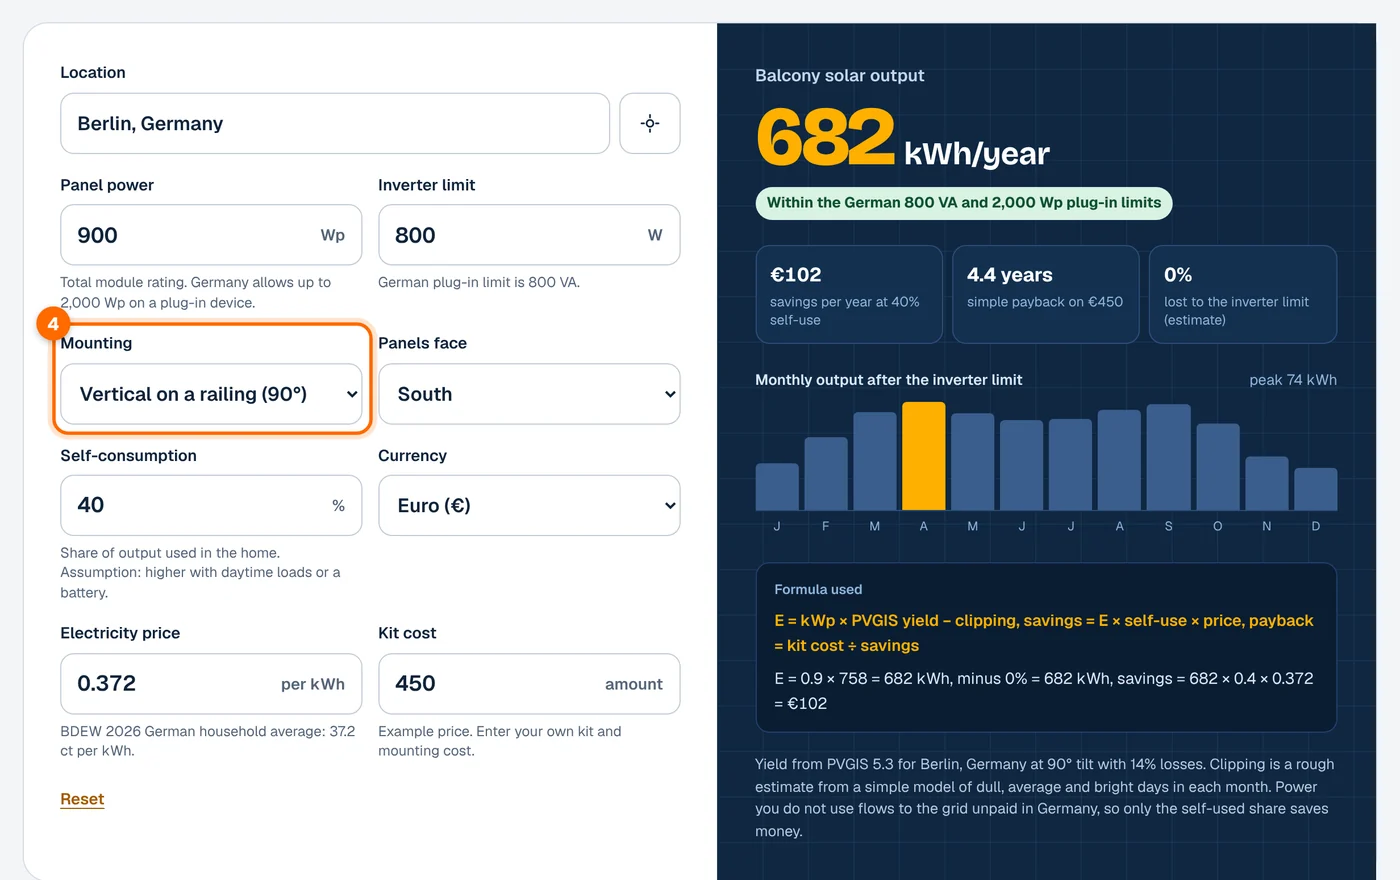
Task: Click the €102 savings per year card
Action: [x=849, y=295]
